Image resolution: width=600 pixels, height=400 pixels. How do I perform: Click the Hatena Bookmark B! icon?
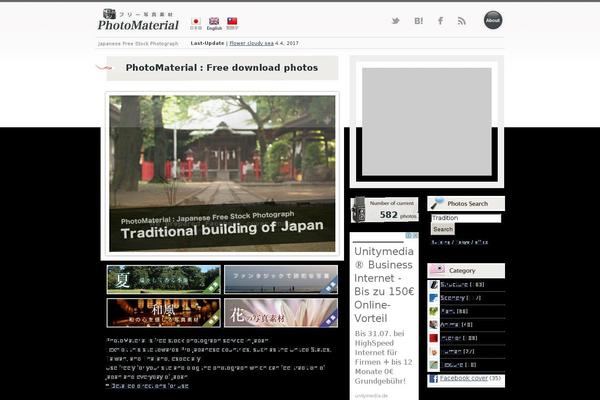[x=419, y=21]
